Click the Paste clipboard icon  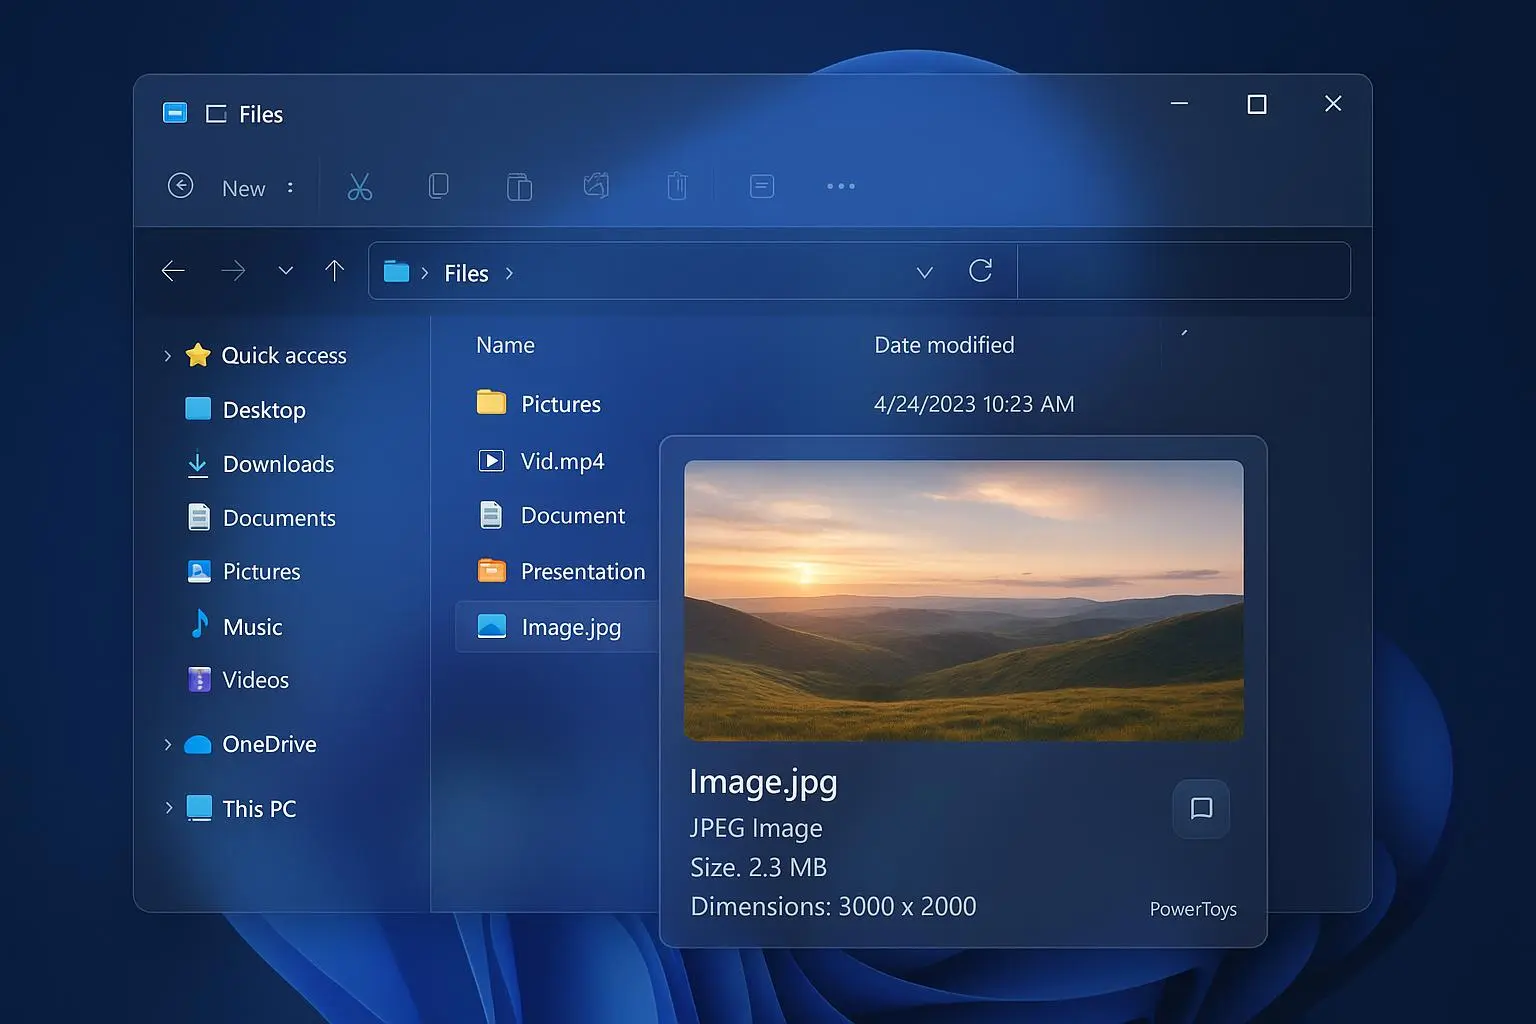519,187
